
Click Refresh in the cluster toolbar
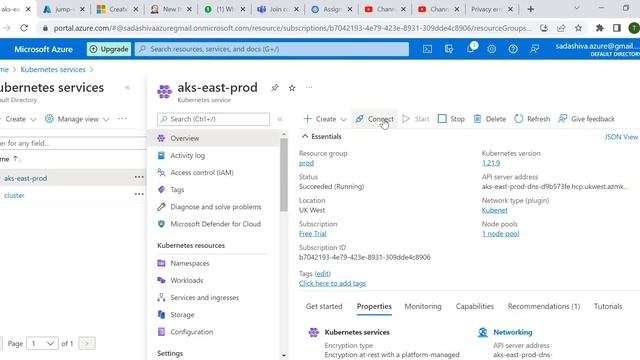532,119
